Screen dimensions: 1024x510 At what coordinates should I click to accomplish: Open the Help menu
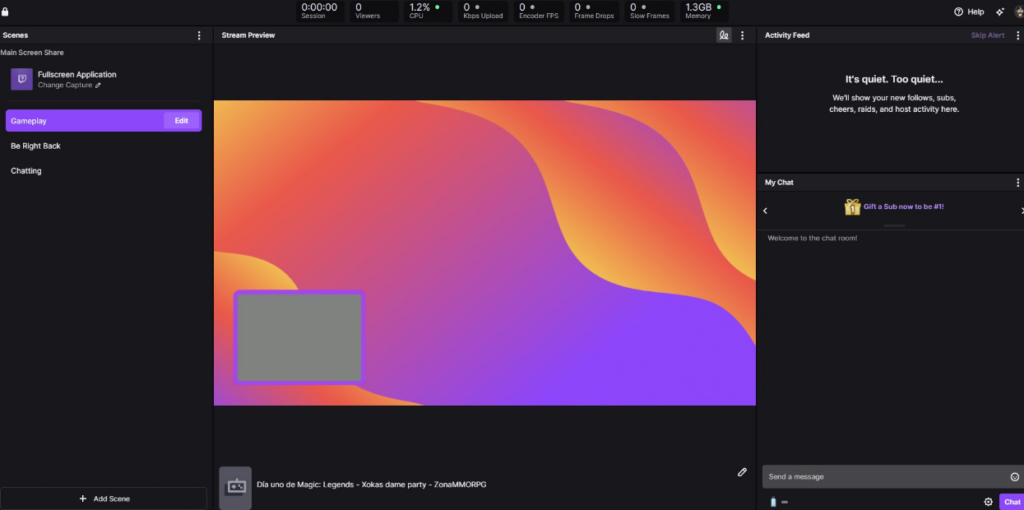coord(969,12)
